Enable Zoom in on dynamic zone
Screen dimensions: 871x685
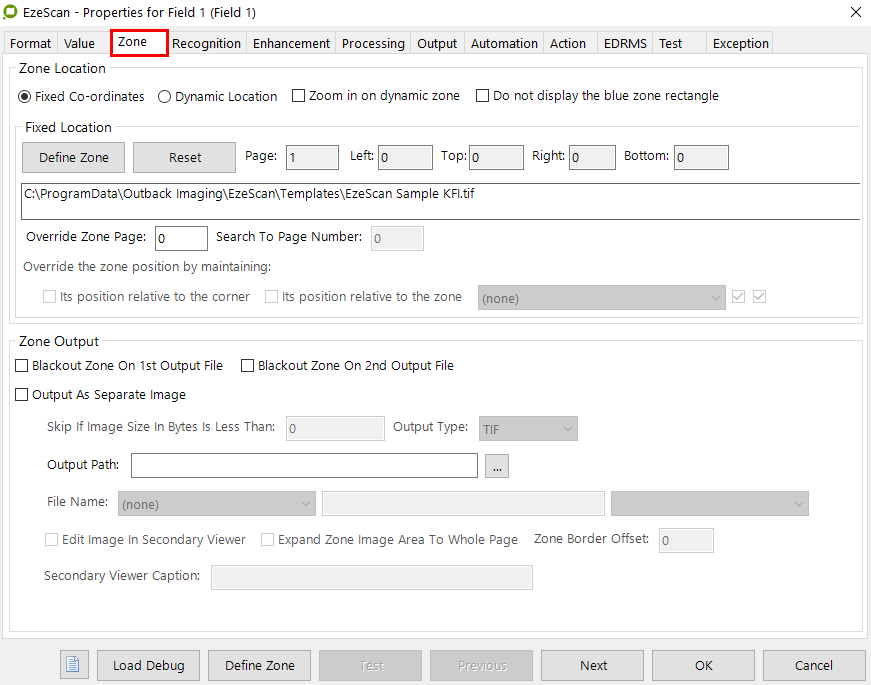point(298,96)
